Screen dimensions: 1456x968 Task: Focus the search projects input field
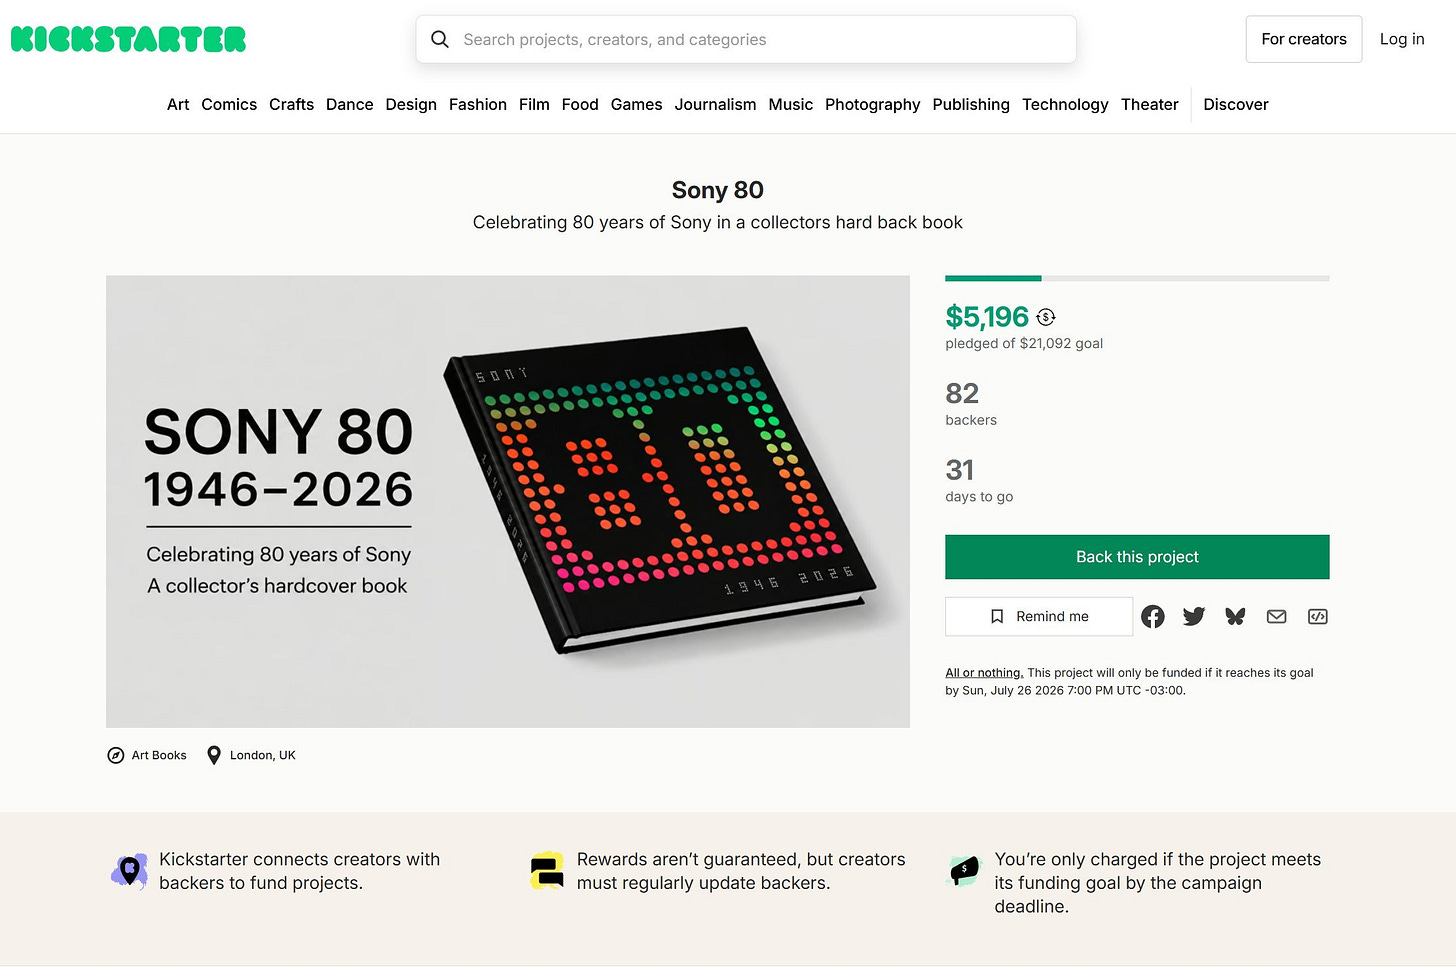746,39
